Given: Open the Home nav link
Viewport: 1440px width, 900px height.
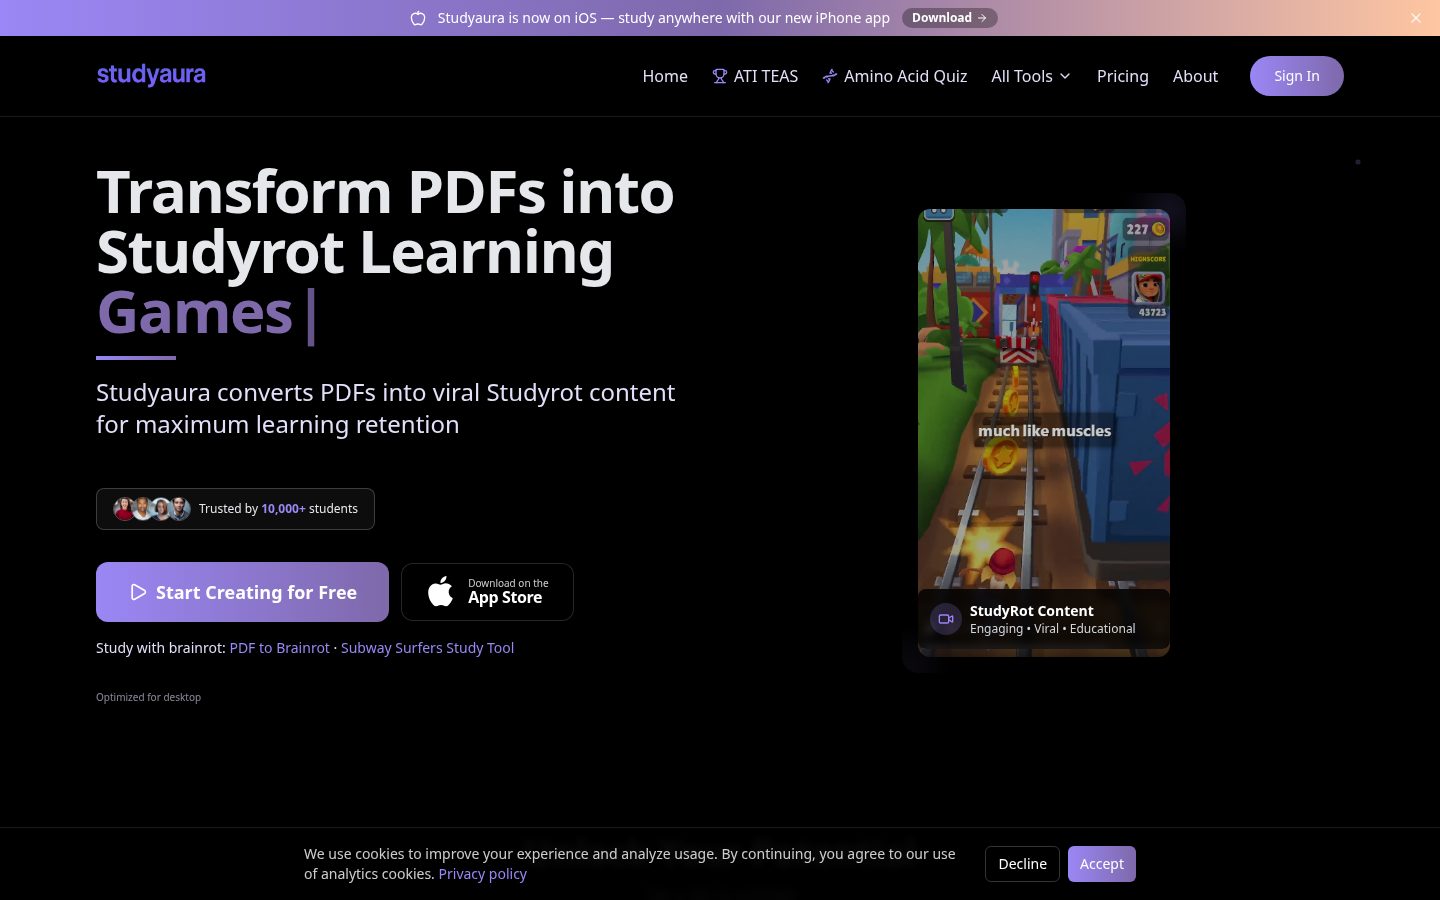Looking at the screenshot, I should 665,76.
